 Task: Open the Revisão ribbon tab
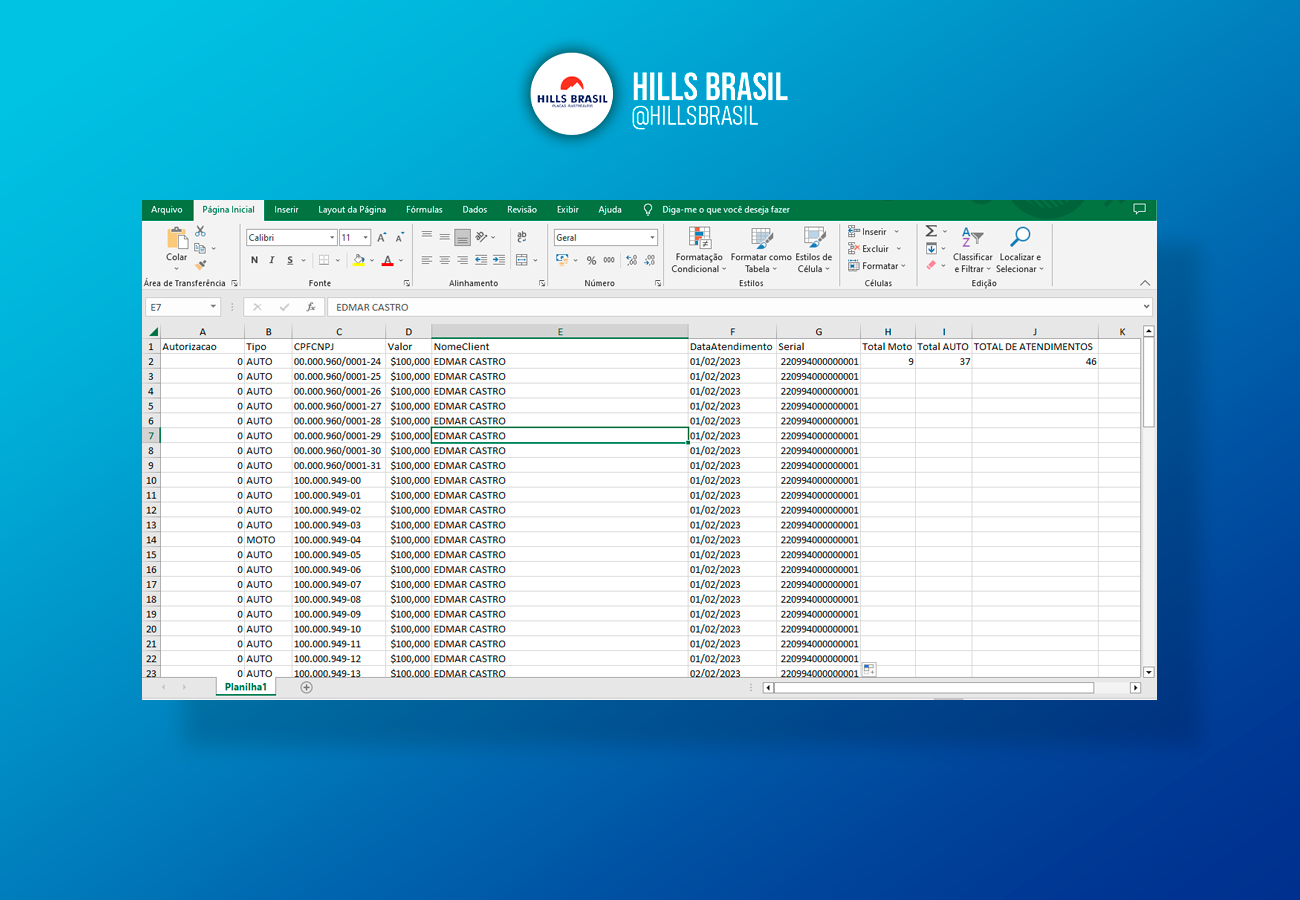click(521, 209)
